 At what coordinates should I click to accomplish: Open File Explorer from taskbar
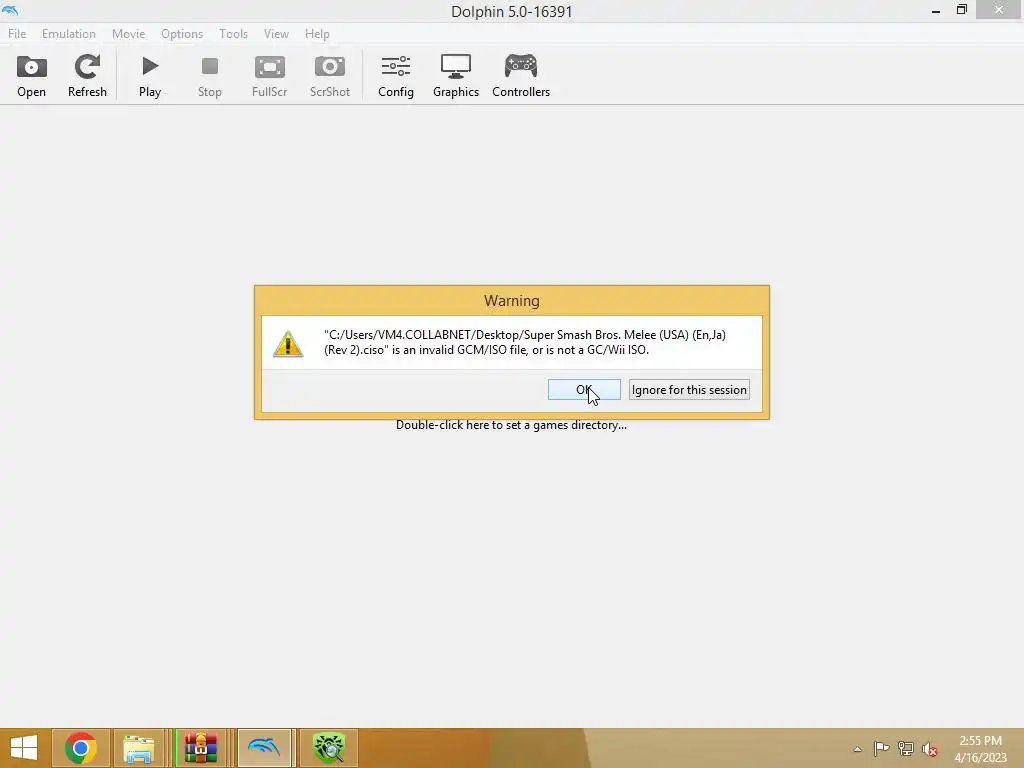(x=138, y=748)
